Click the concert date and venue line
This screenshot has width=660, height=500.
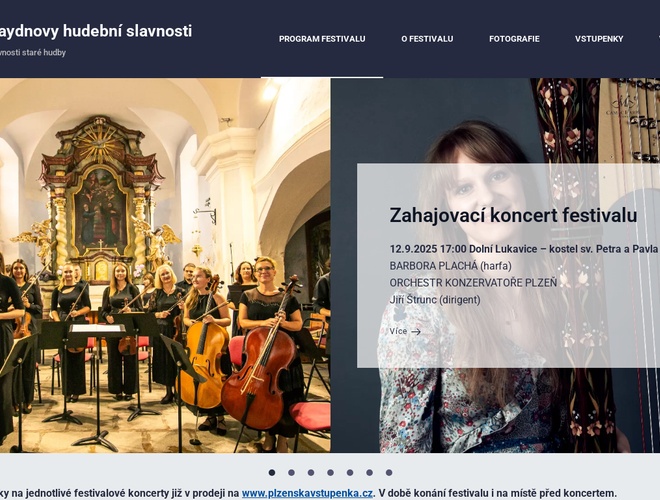[x=524, y=249]
